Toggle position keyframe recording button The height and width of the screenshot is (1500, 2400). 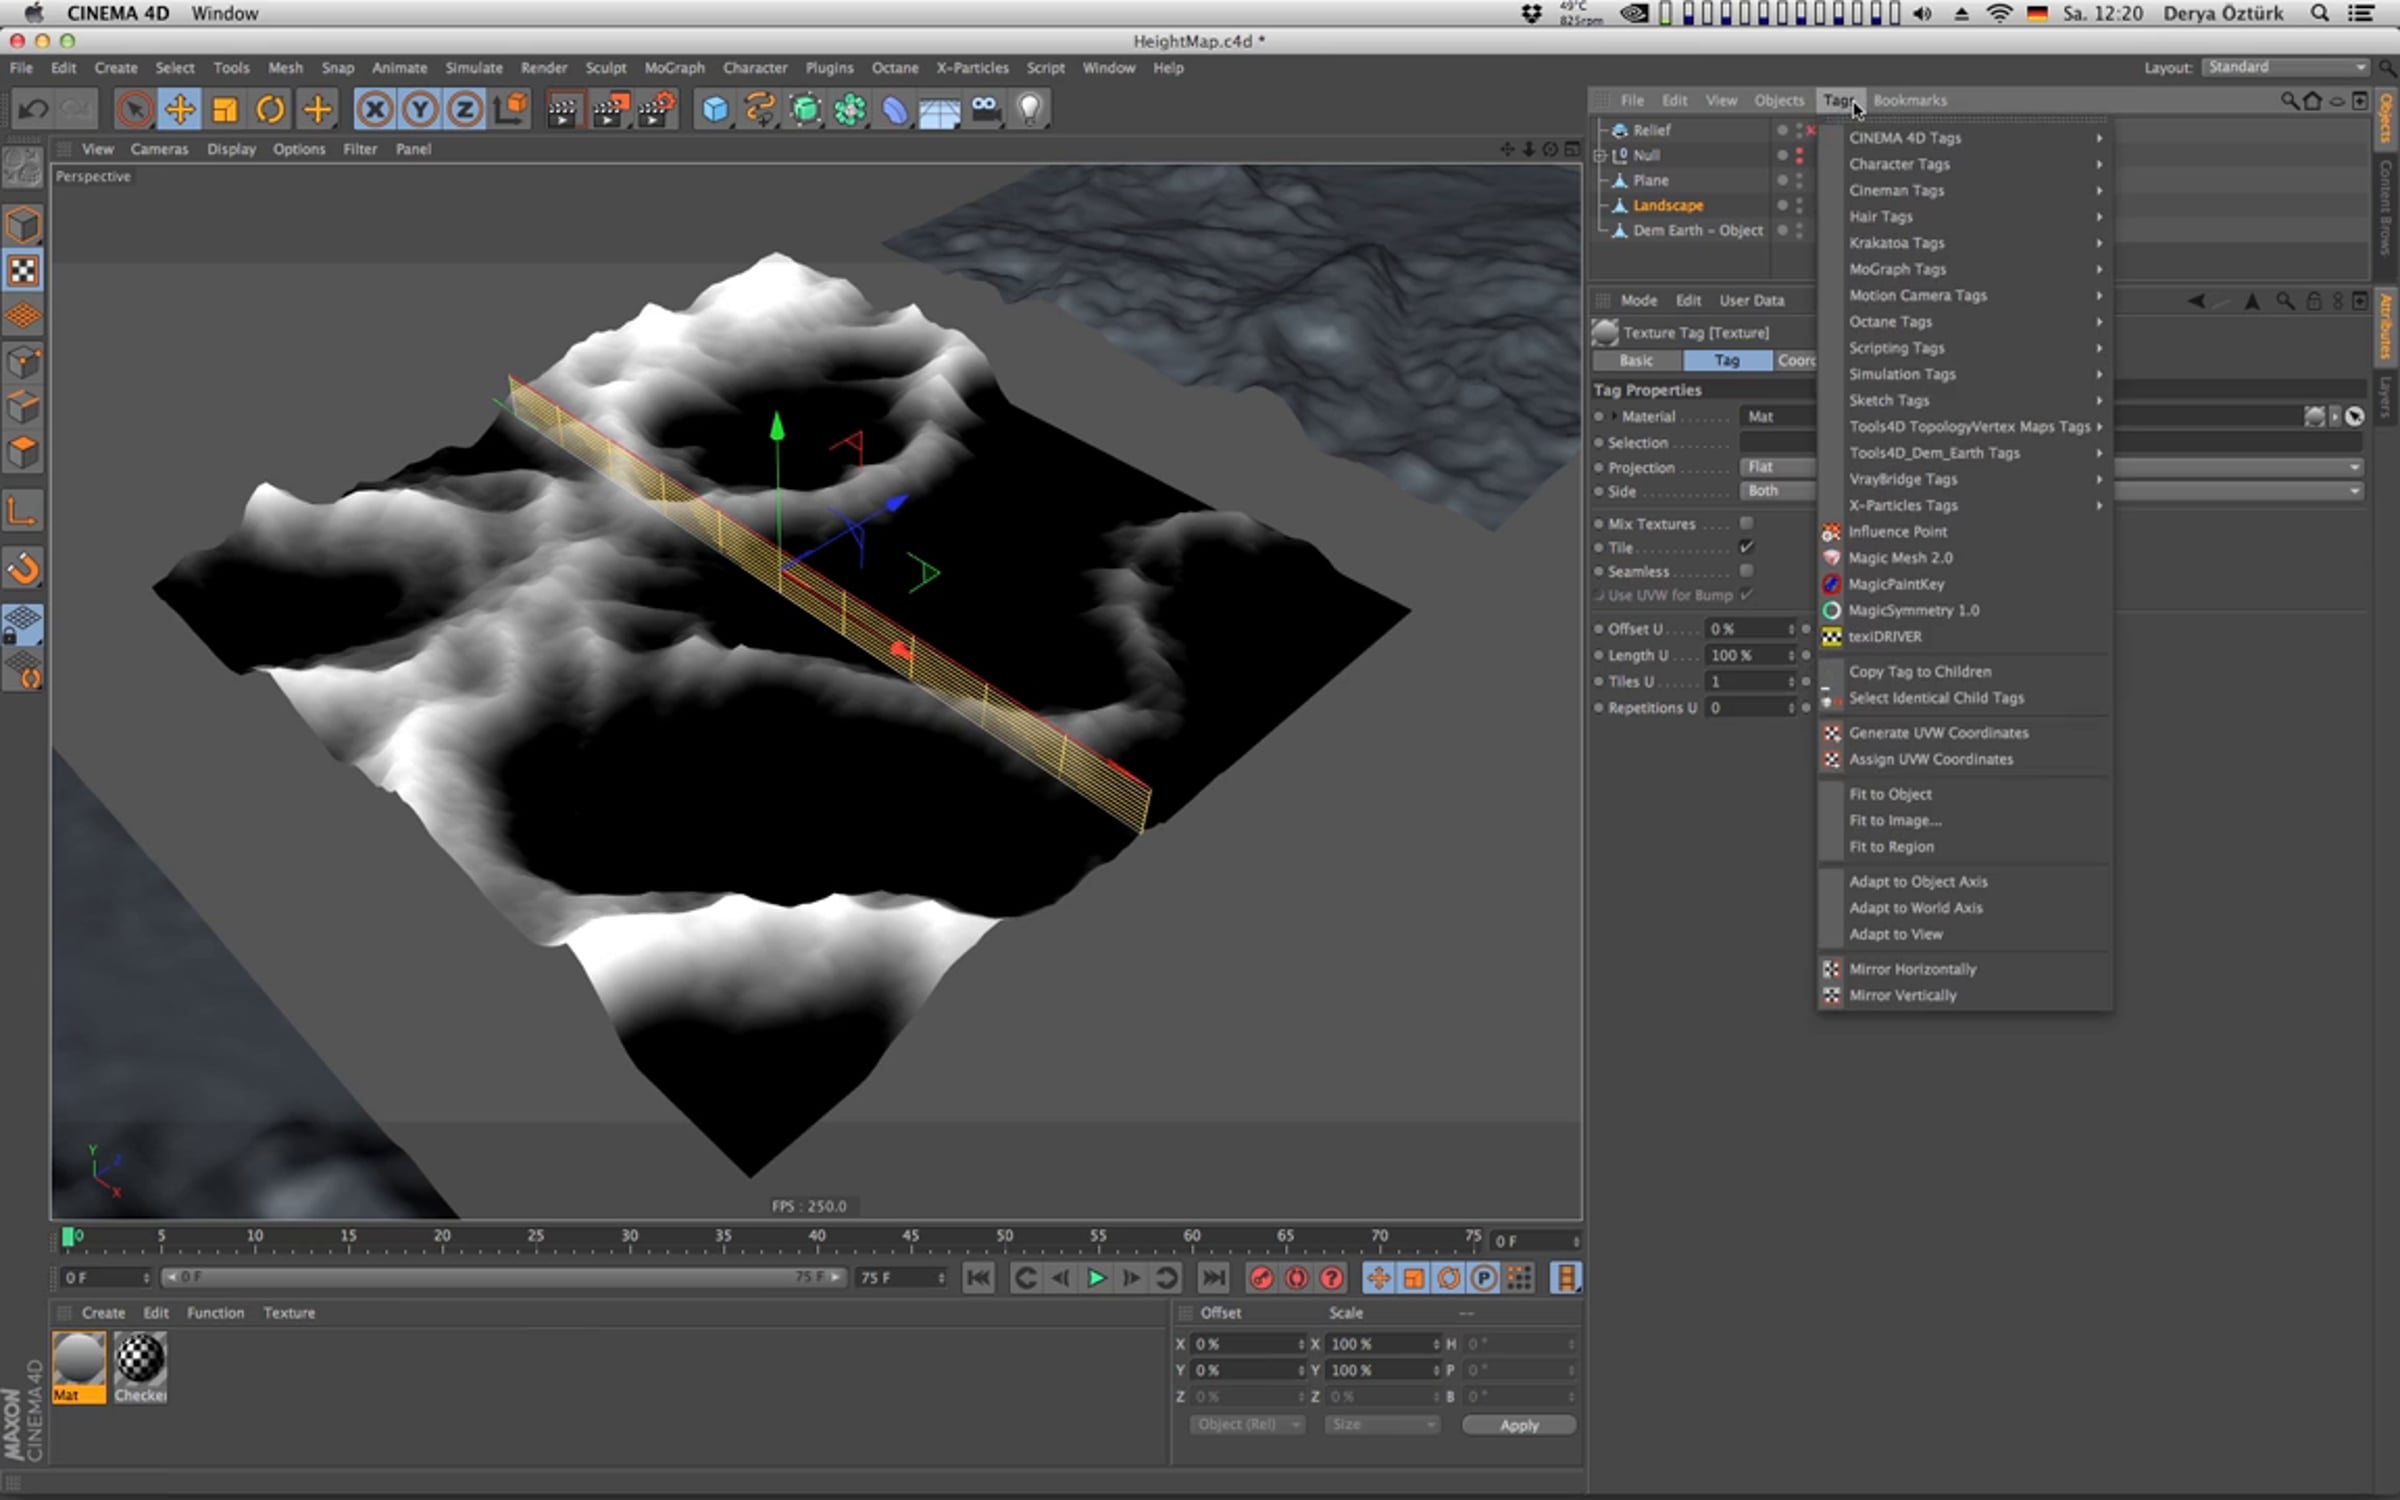point(1378,1278)
